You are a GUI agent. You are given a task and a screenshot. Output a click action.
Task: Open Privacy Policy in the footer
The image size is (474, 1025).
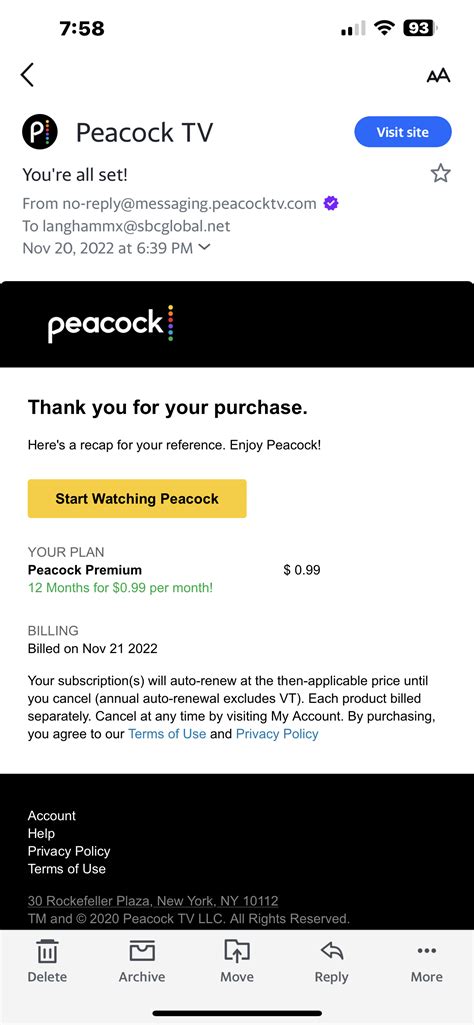[x=69, y=851]
